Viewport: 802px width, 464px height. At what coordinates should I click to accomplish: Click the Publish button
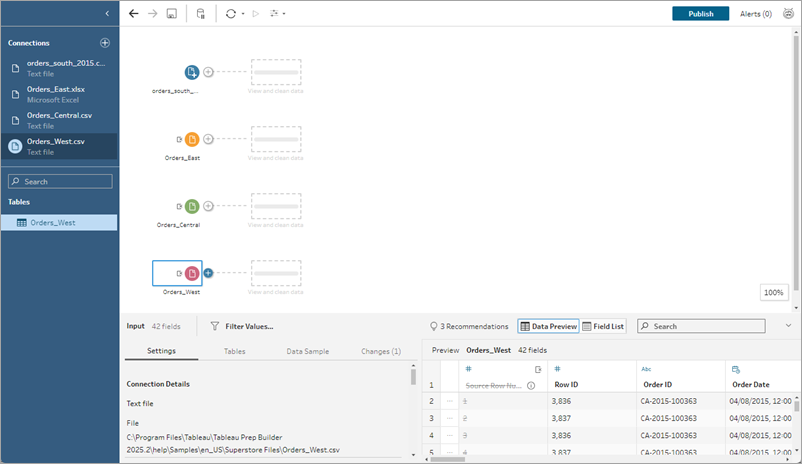point(700,14)
